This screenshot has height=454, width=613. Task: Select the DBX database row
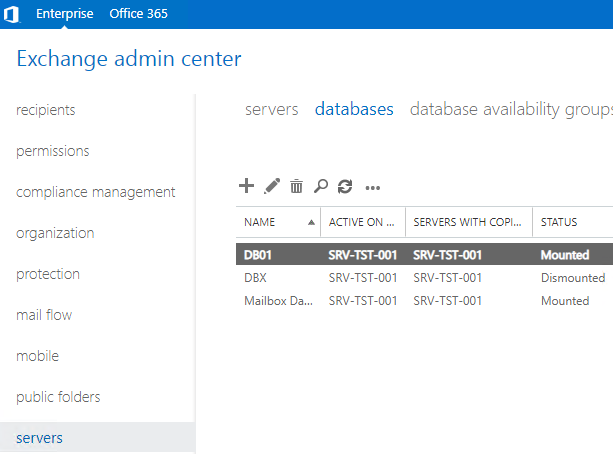click(x=255, y=277)
